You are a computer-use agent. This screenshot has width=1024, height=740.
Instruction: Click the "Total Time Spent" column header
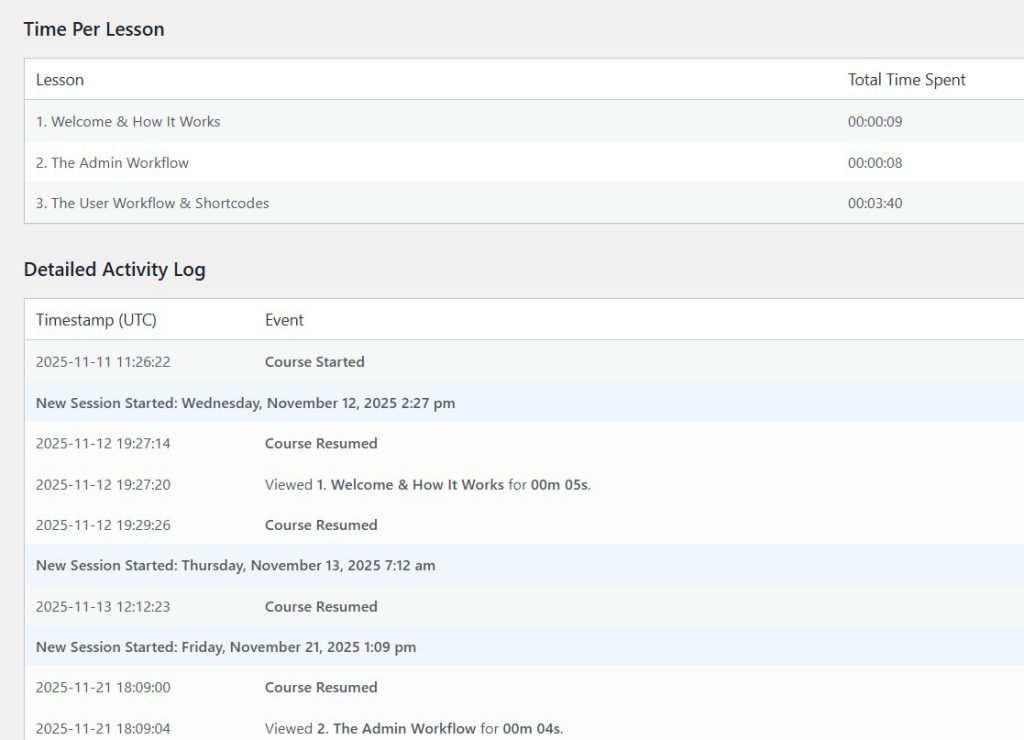click(x=906, y=80)
